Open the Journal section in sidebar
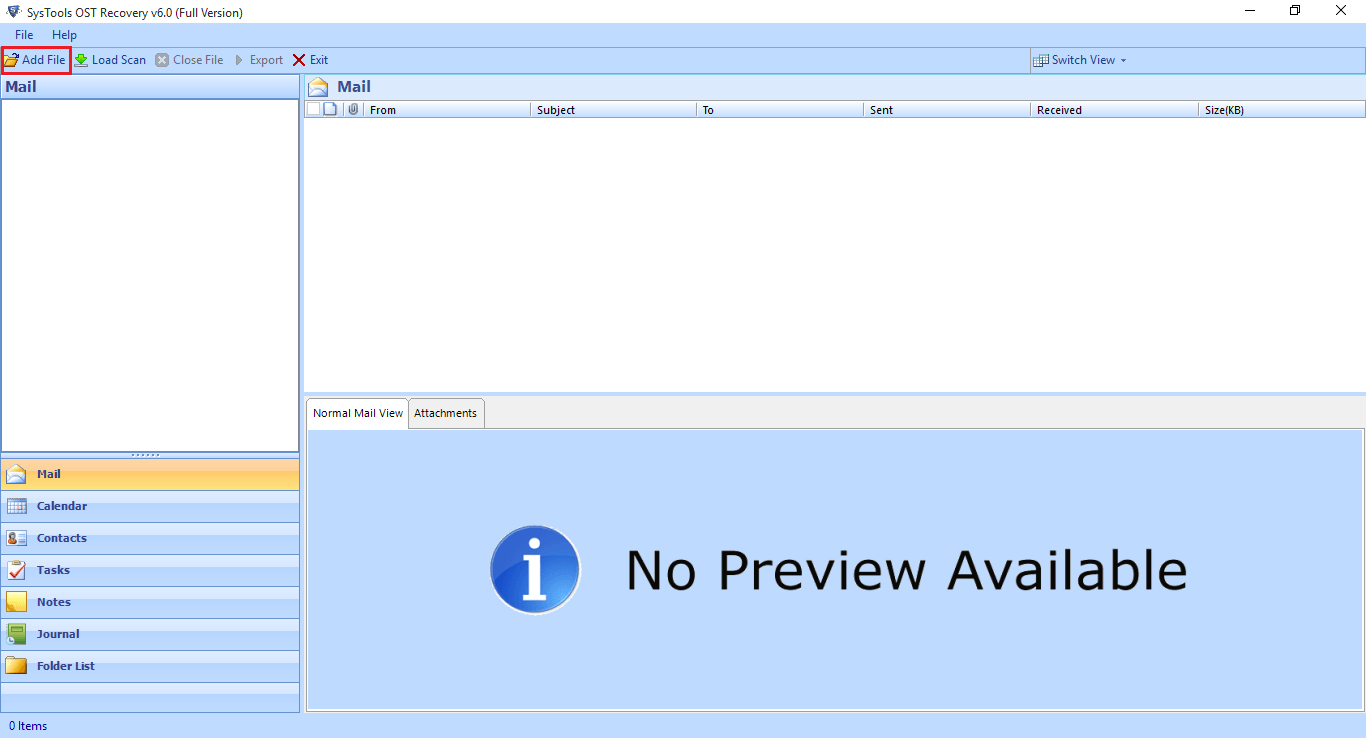Viewport: 1366px width, 738px height. pyautogui.click(x=58, y=634)
